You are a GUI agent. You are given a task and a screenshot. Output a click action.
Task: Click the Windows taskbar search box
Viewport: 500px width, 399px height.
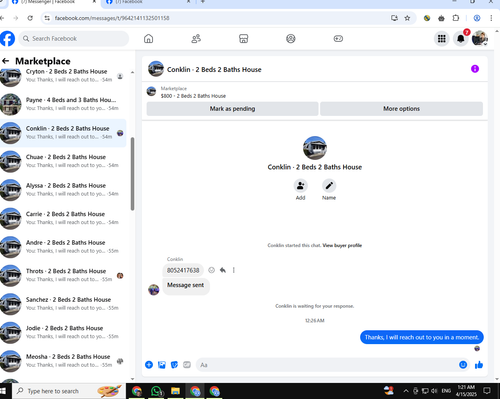click(x=69, y=391)
